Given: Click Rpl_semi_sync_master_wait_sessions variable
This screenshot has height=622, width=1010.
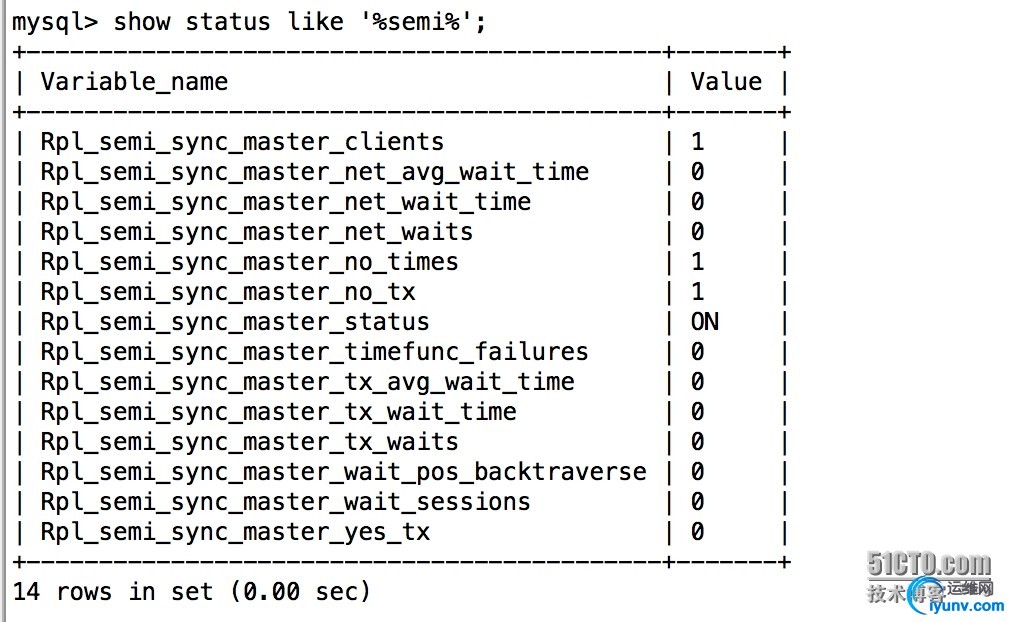Looking at the screenshot, I should (285, 502).
